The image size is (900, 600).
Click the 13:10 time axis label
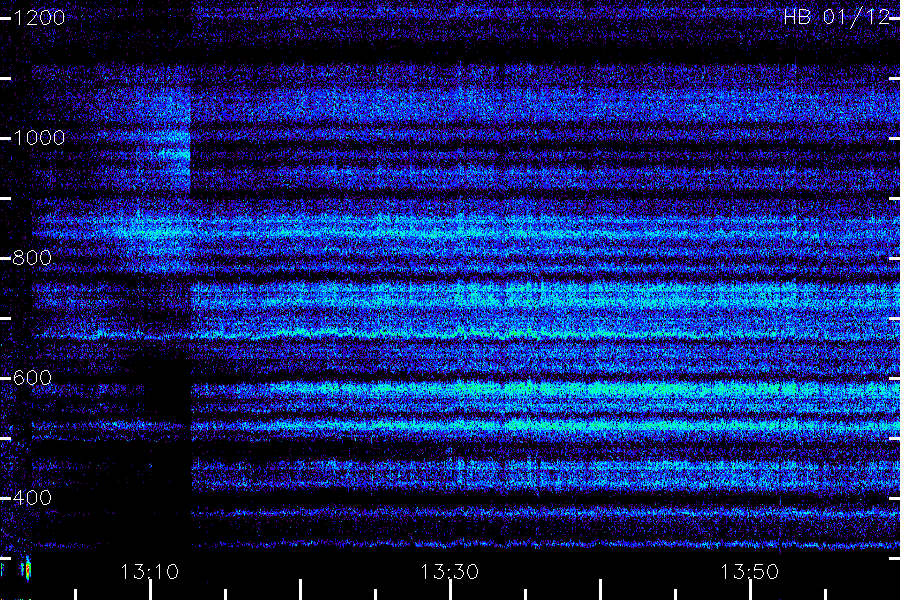click(x=150, y=572)
